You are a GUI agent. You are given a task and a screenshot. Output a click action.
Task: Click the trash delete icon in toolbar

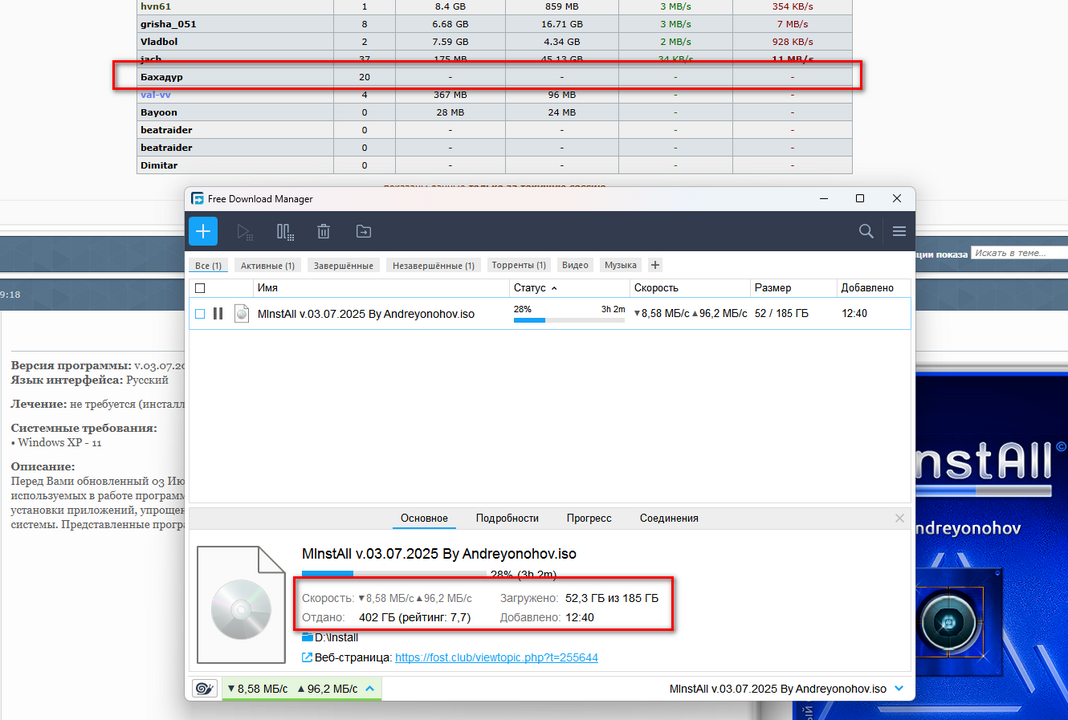(x=324, y=232)
